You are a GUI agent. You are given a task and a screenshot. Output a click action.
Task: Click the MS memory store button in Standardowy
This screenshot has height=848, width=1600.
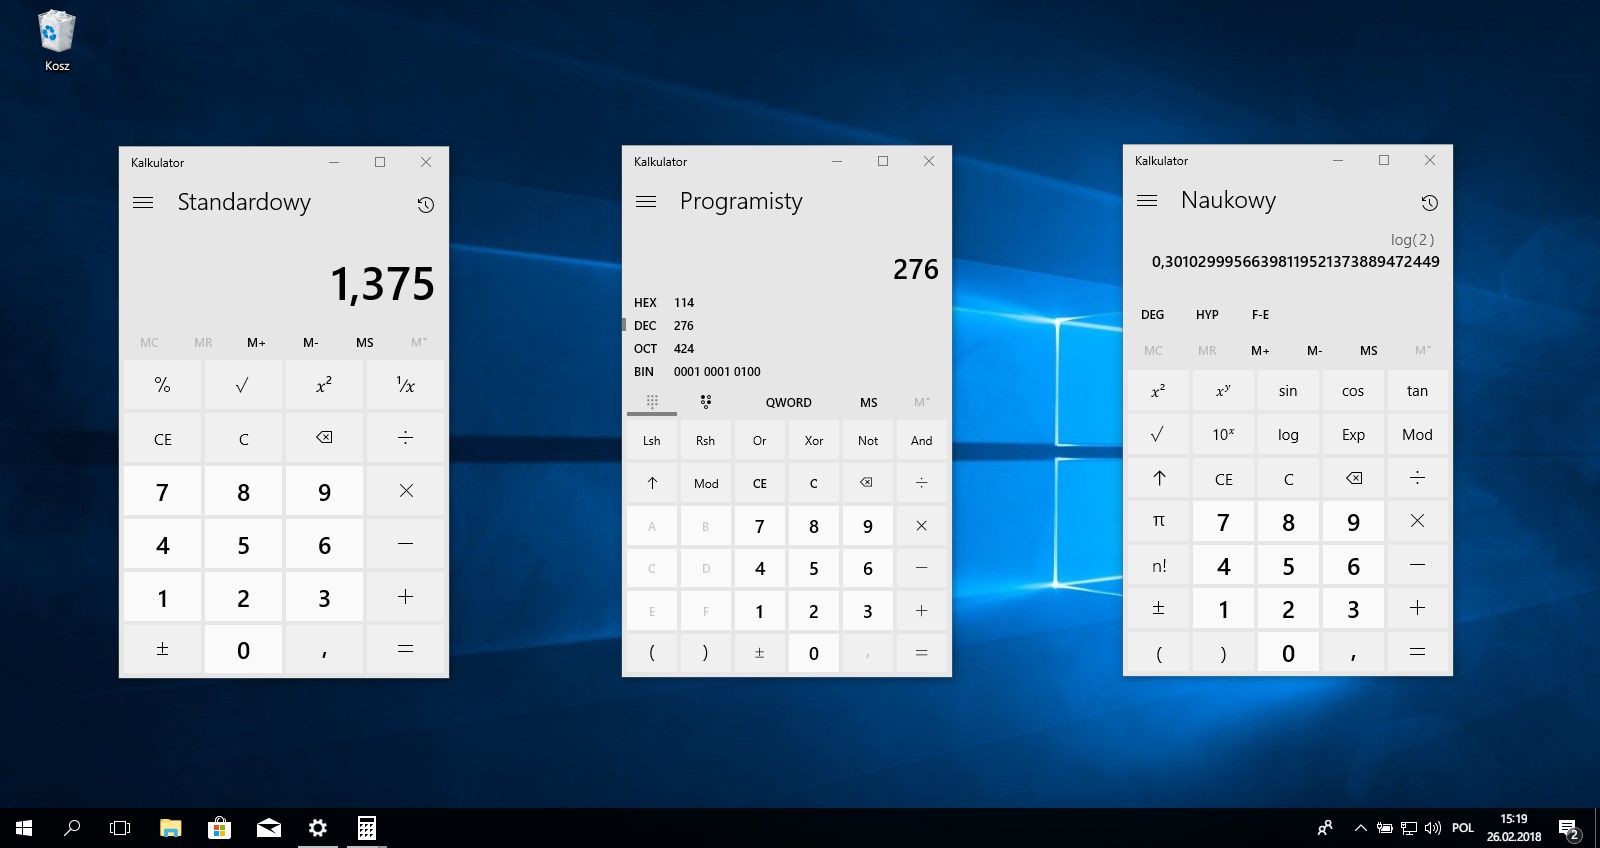[x=365, y=342]
